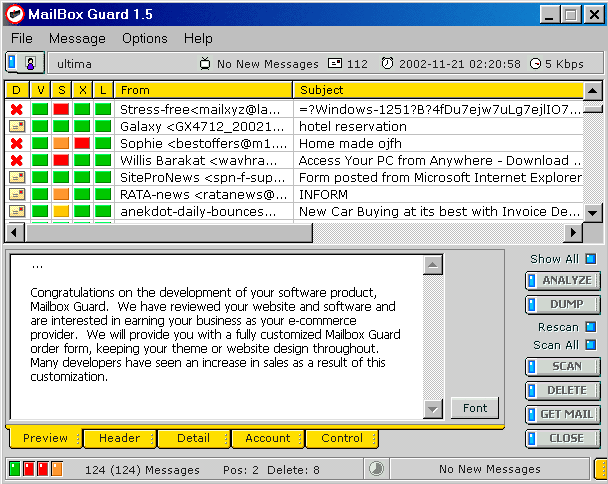Sort by the S column header
The width and height of the screenshot is (608, 484).
[62, 90]
